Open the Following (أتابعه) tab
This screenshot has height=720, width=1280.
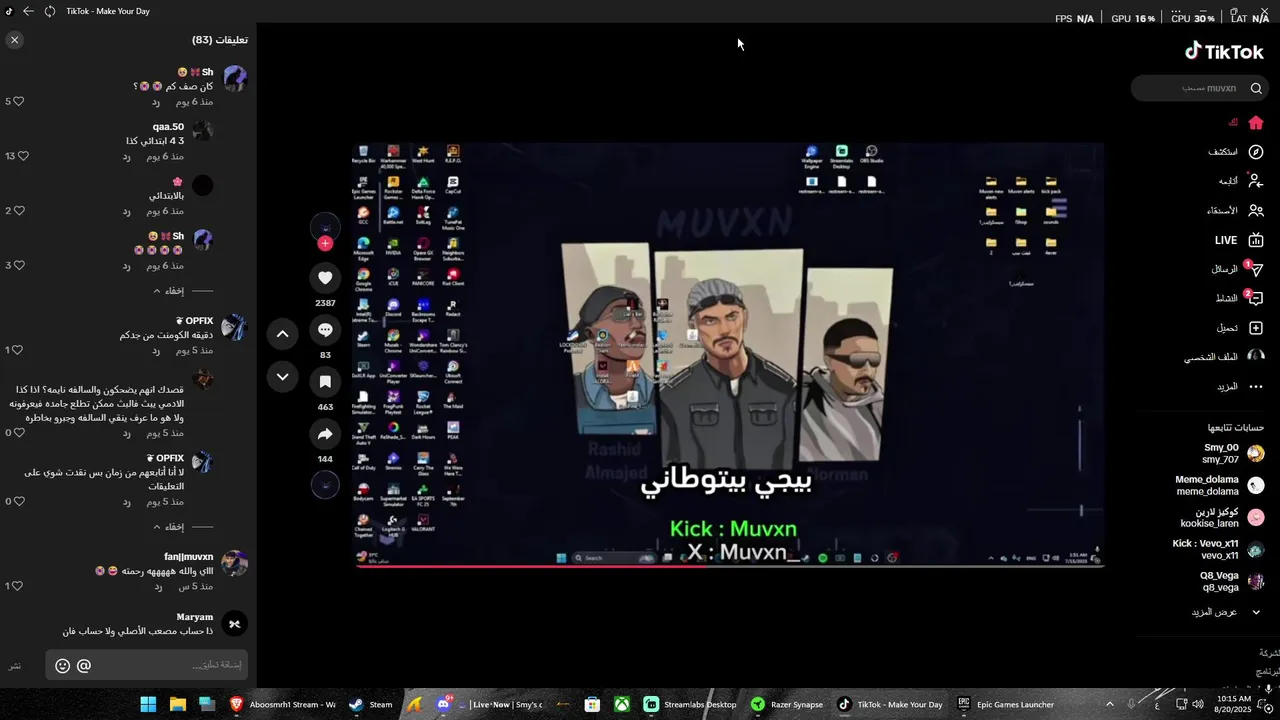tap(1241, 181)
